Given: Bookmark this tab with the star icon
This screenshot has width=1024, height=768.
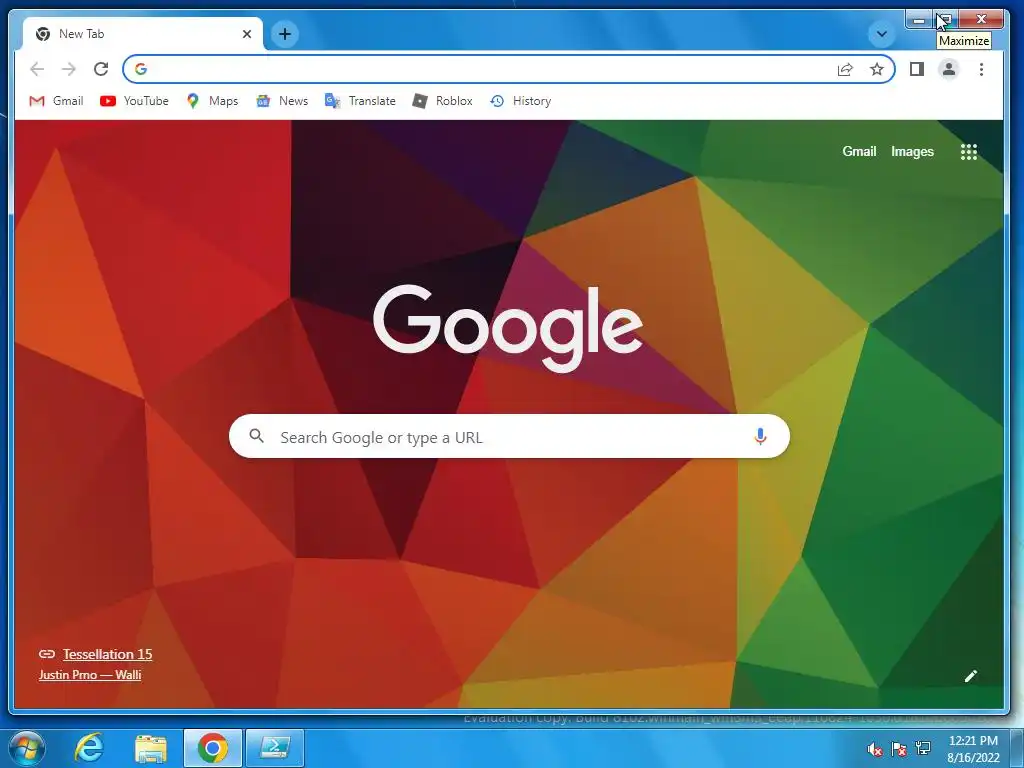Looking at the screenshot, I should point(876,69).
